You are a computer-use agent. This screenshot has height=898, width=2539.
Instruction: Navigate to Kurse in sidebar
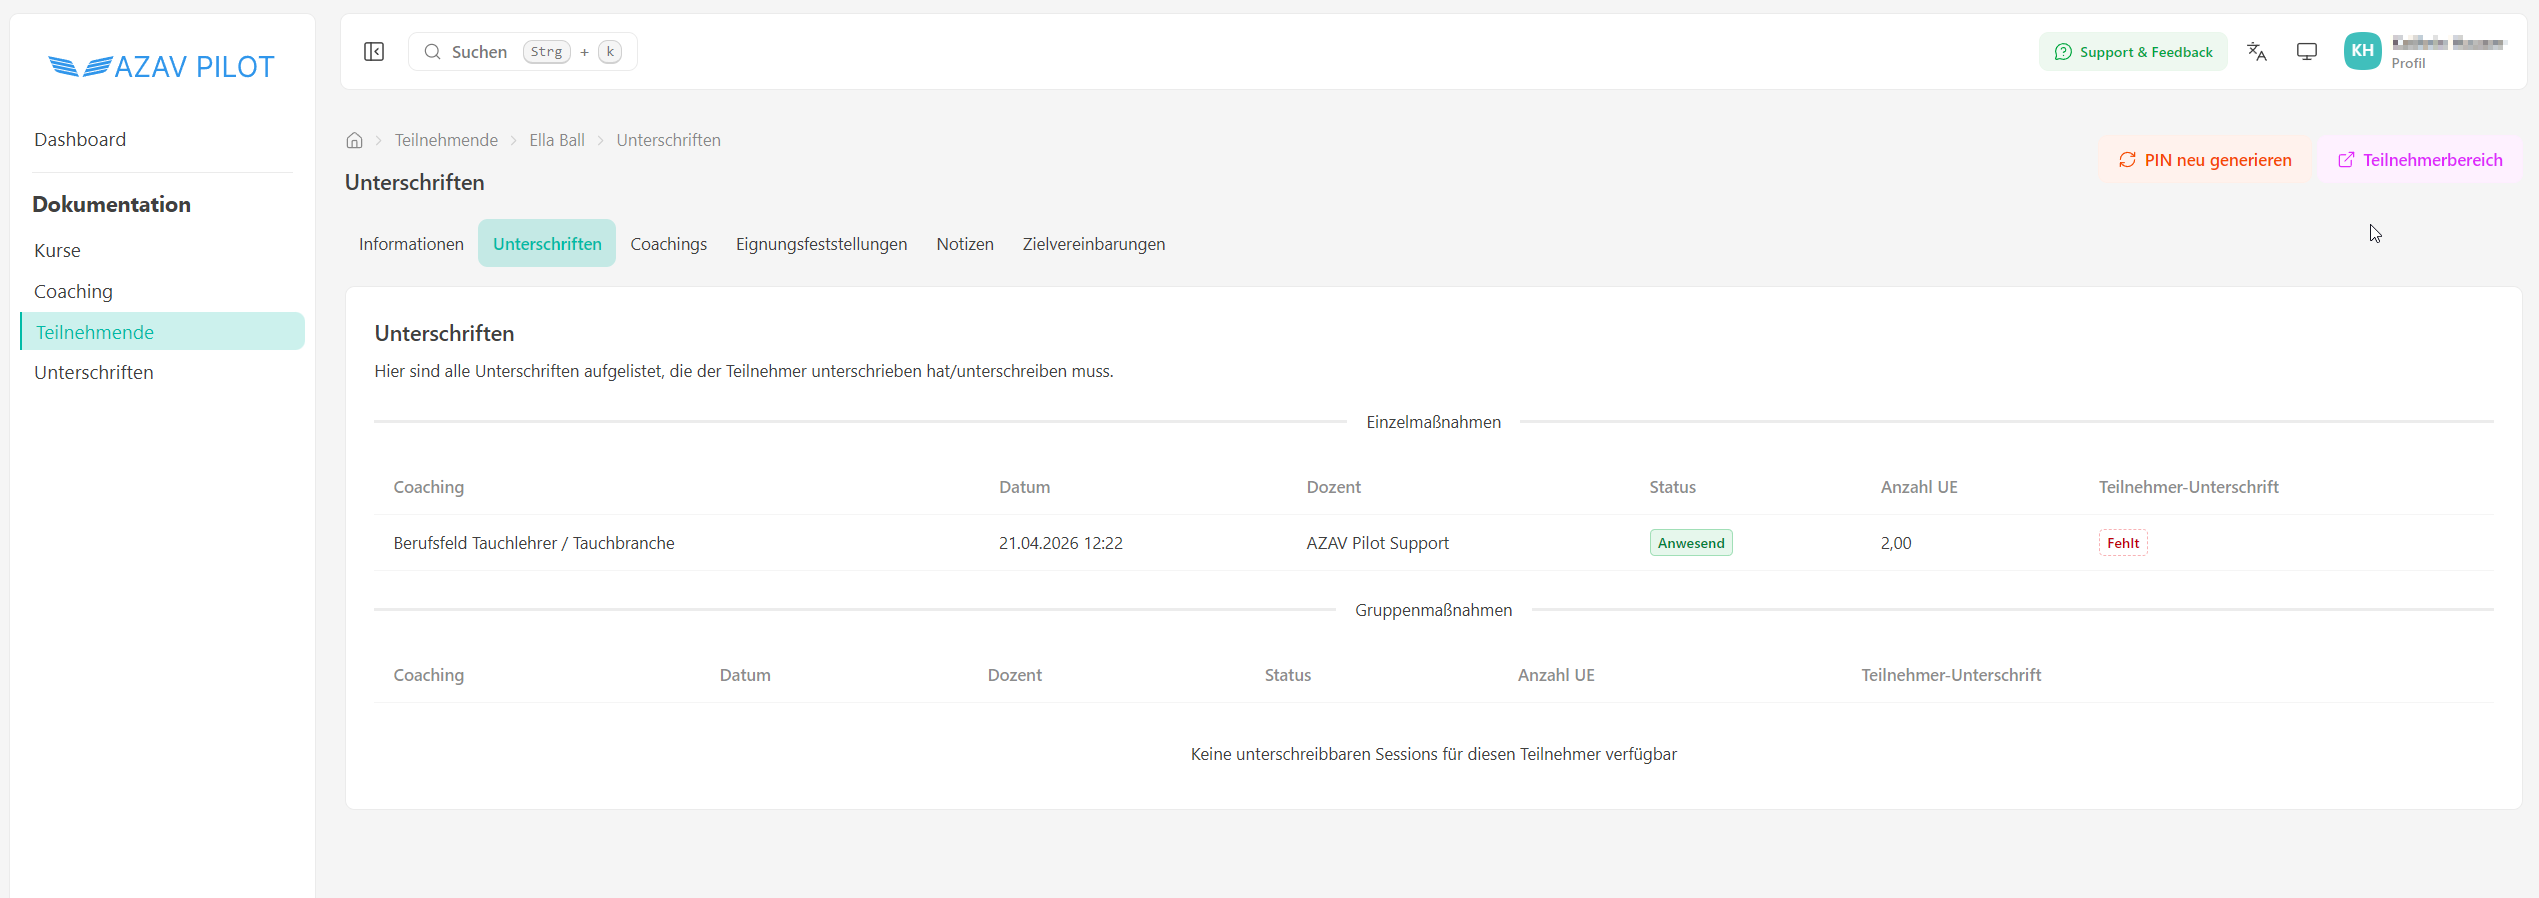click(x=57, y=250)
